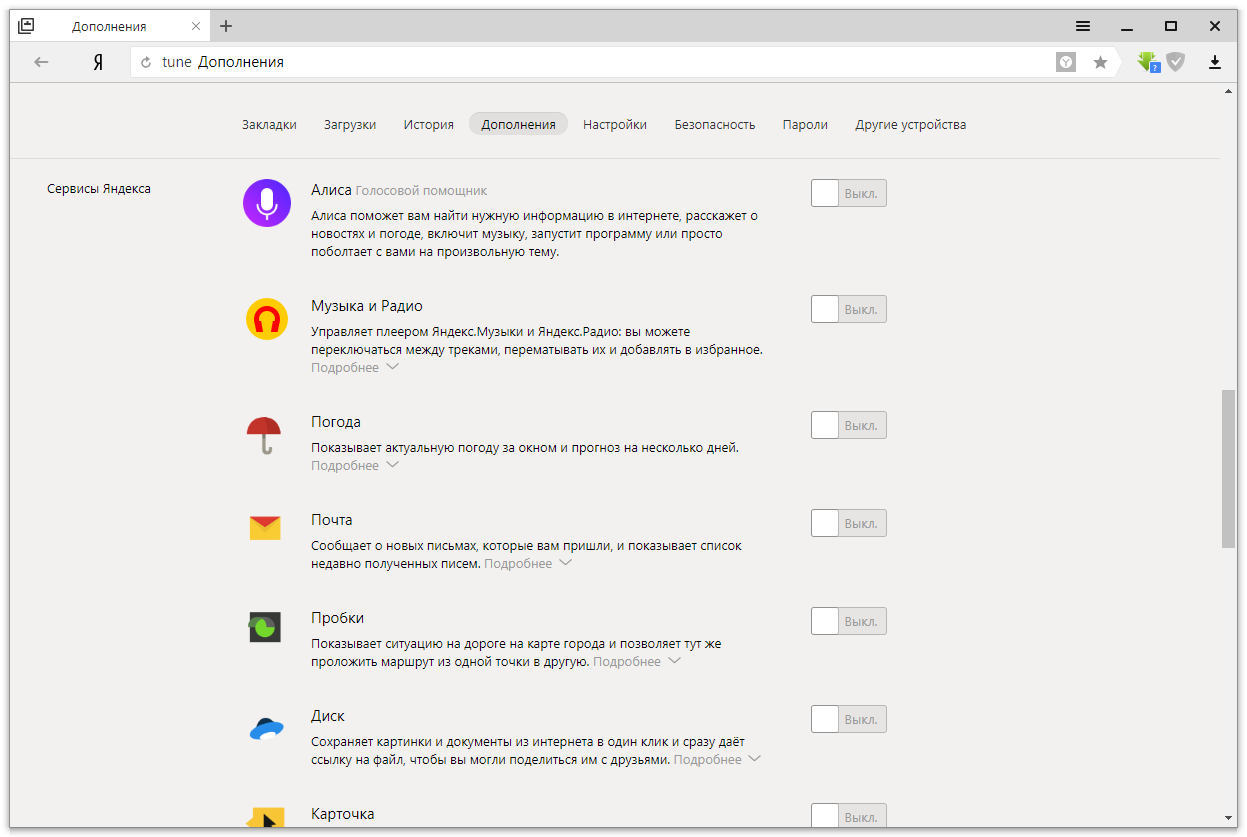Open the Закладки tab

tap(269, 125)
